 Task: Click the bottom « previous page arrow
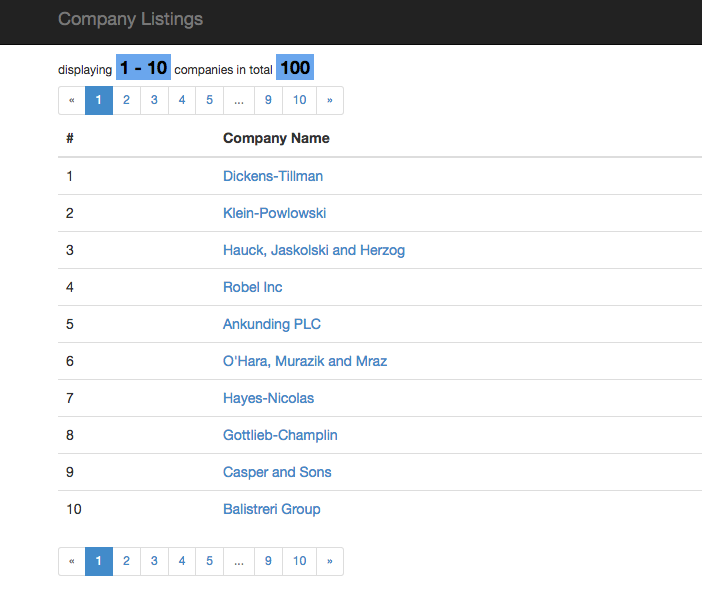(72, 561)
